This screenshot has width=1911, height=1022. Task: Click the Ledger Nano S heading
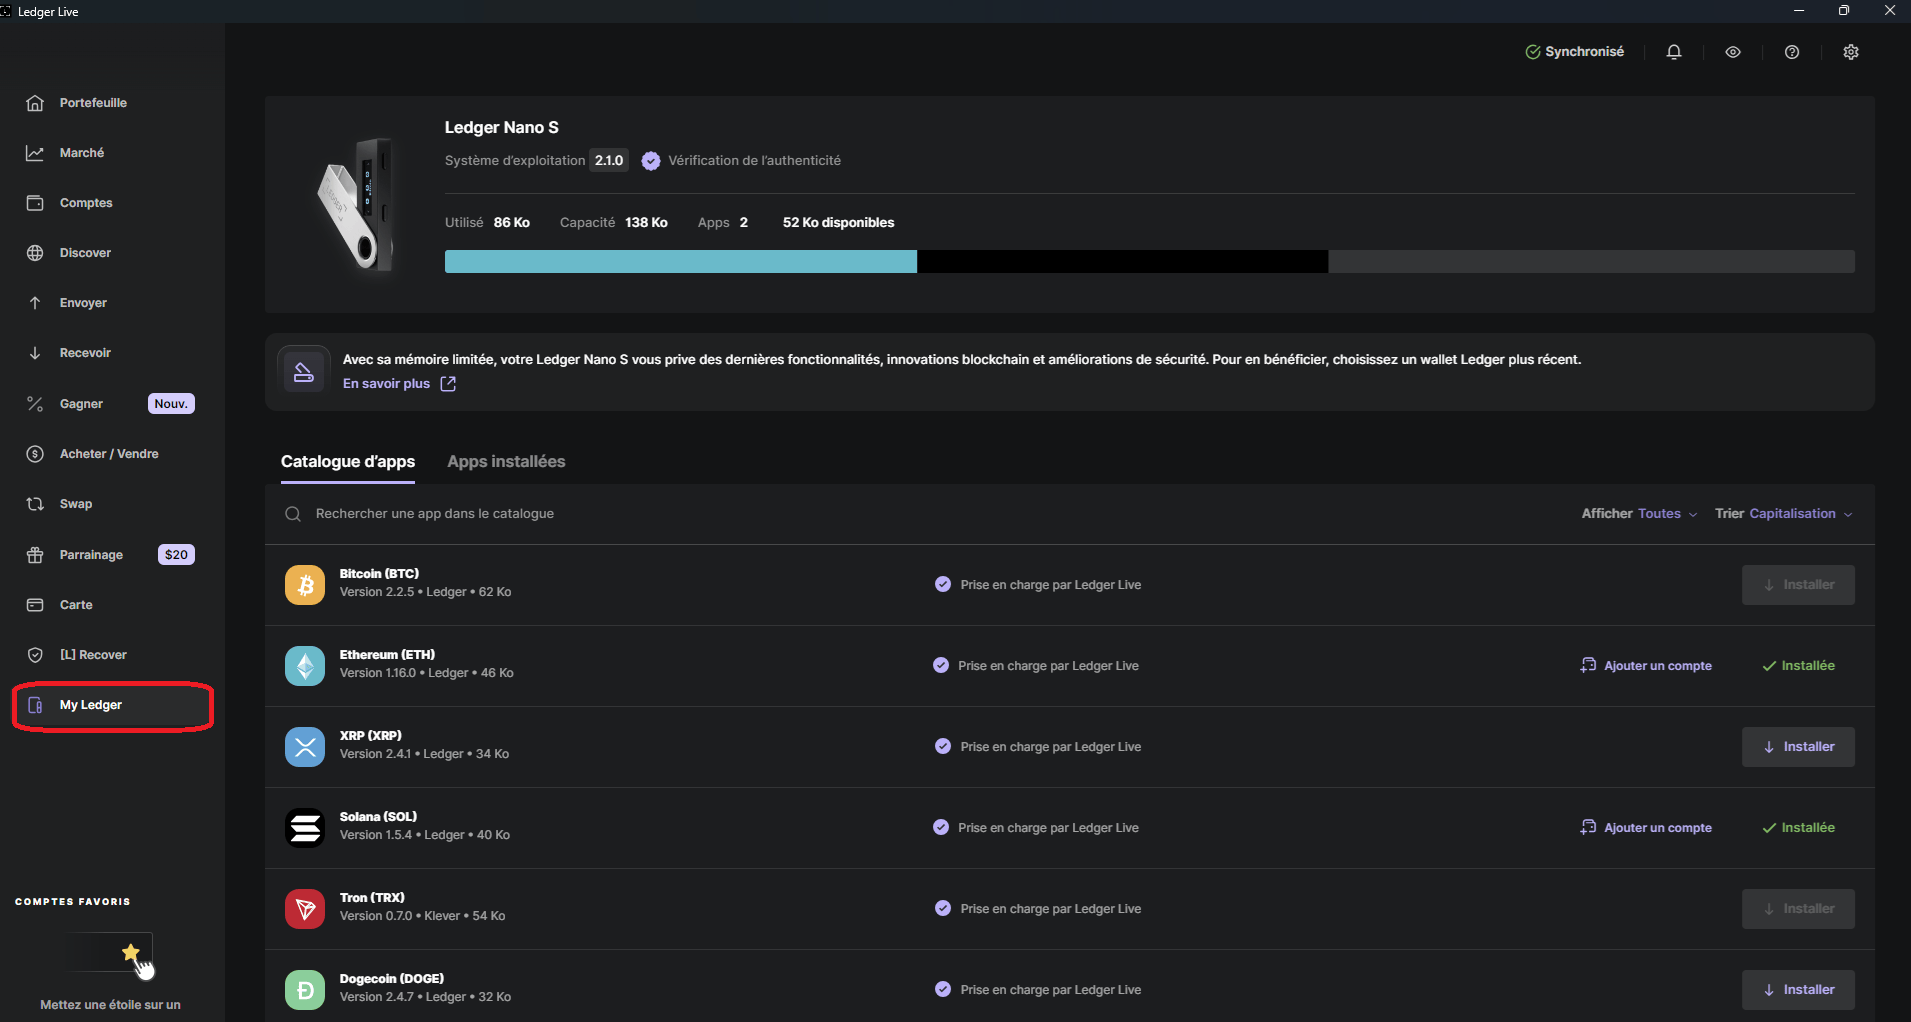pyautogui.click(x=502, y=128)
